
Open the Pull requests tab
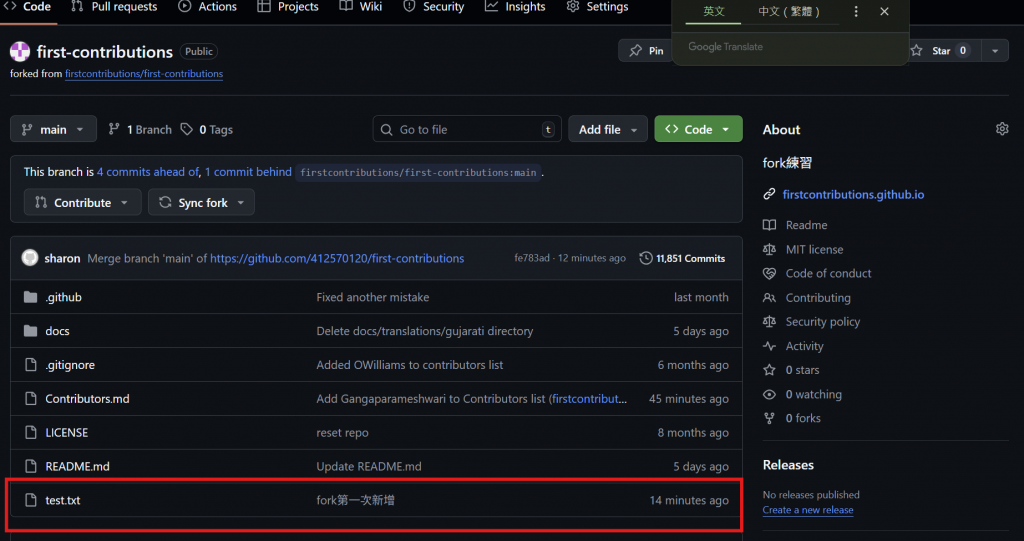114,7
